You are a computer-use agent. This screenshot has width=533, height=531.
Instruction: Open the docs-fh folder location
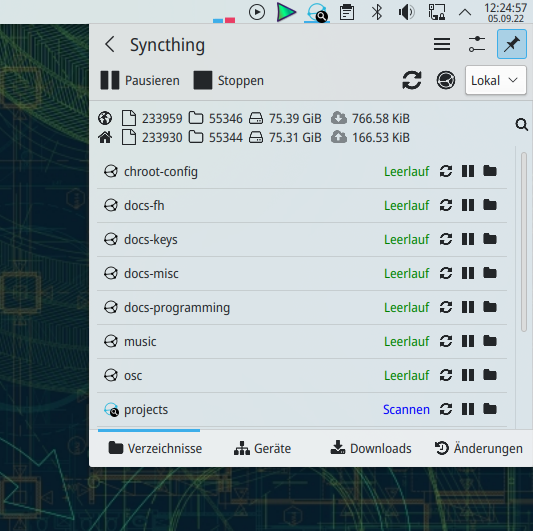[x=490, y=205]
